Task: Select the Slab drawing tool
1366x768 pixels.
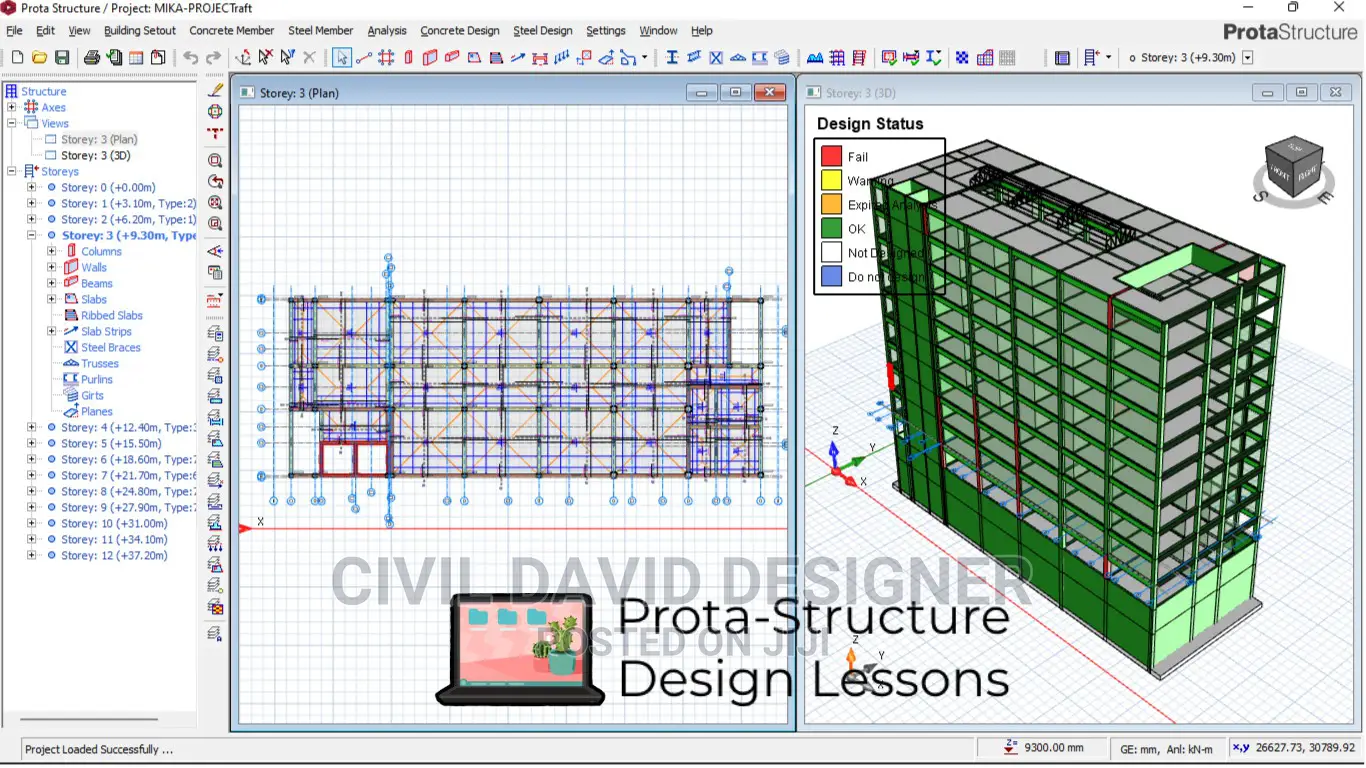Action: 474,58
